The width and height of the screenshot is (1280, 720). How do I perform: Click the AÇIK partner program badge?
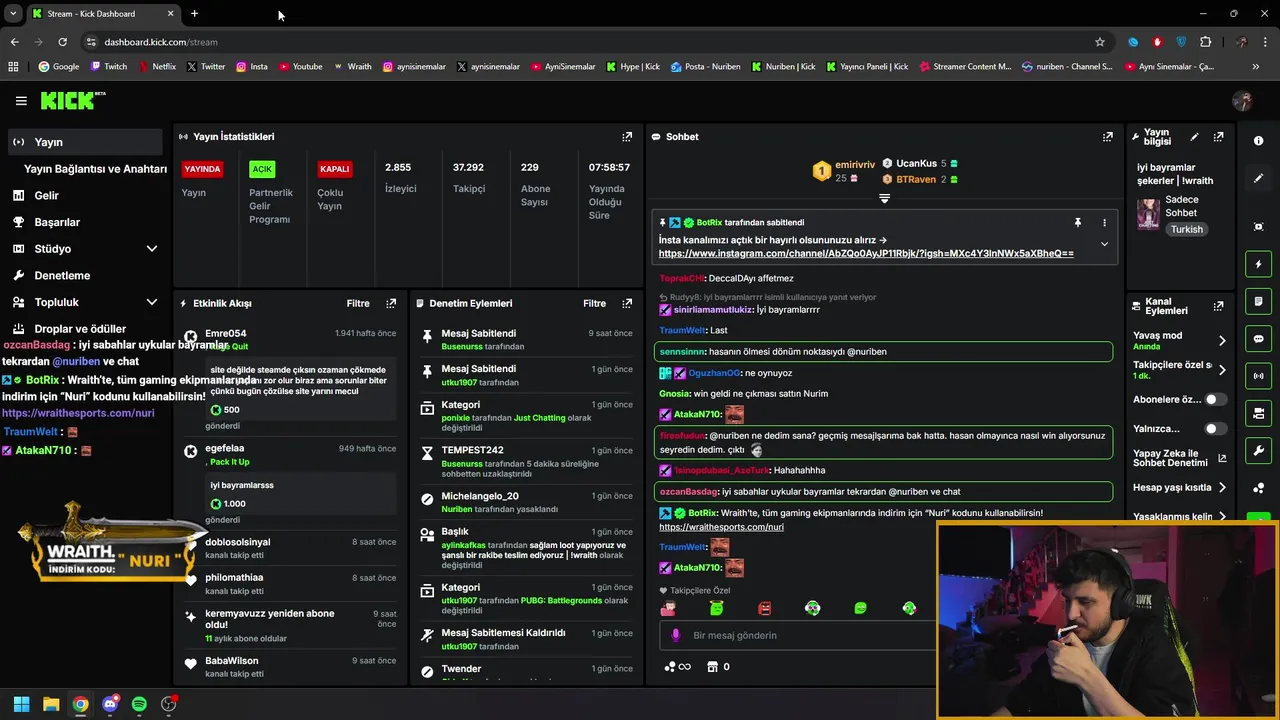[x=262, y=169]
